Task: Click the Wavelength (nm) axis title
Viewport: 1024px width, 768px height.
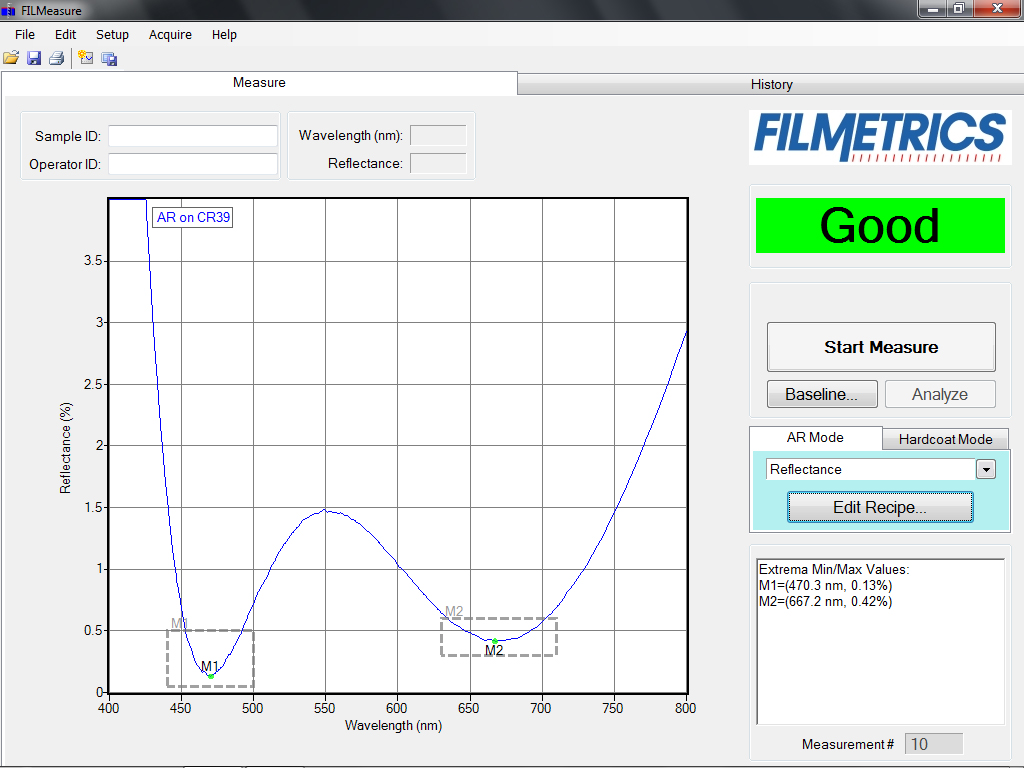Action: (393, 726)
